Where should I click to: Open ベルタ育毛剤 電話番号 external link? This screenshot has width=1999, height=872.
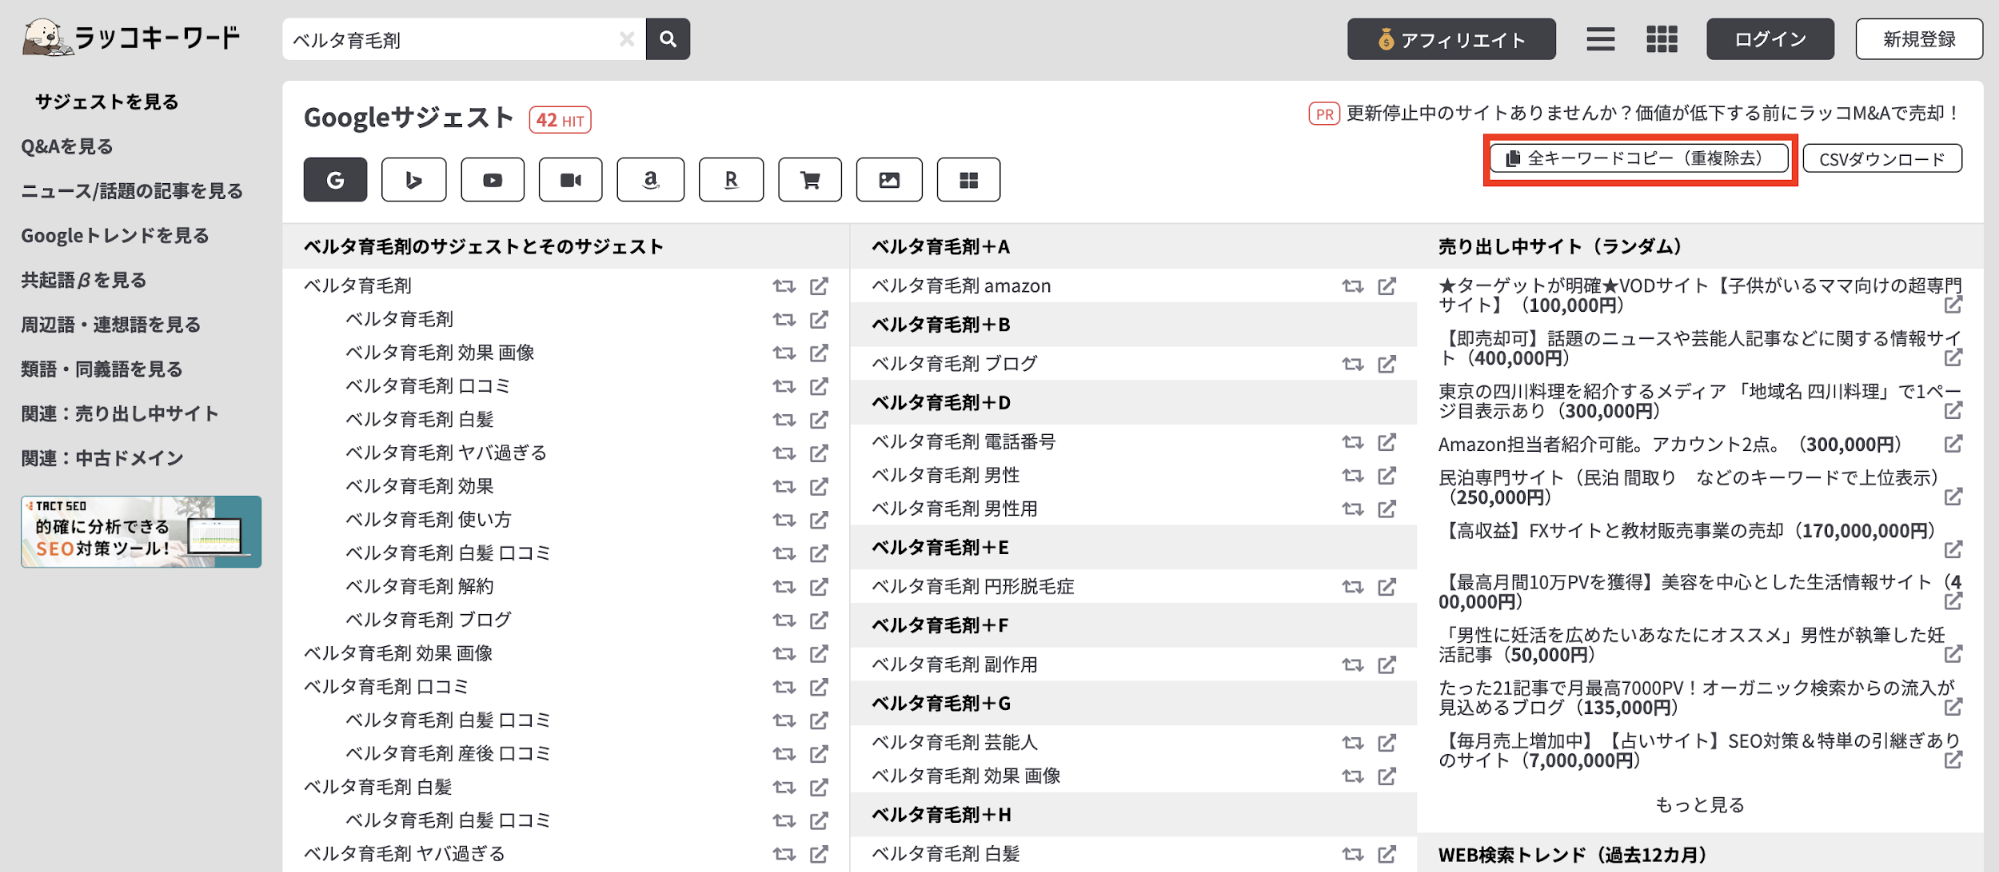(x=1387, y=442)
